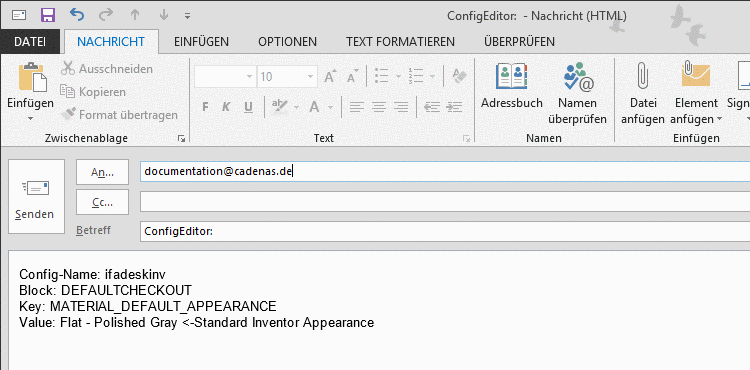Click the numbered list icon
The width and height of the screenshot is (750, 370).
[416, 76]
